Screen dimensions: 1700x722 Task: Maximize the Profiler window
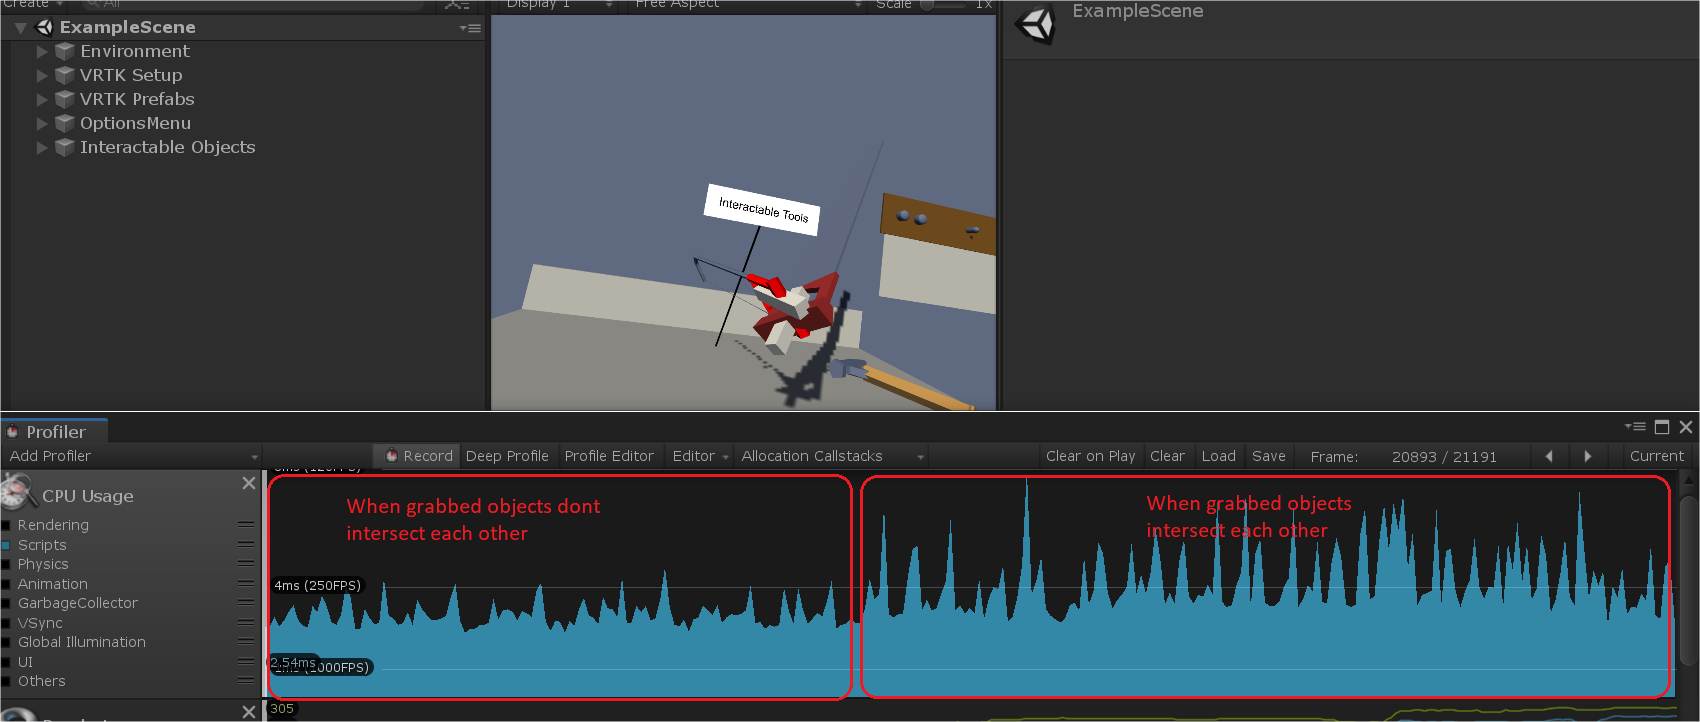pyautogui.click(x=1662, y=427)
